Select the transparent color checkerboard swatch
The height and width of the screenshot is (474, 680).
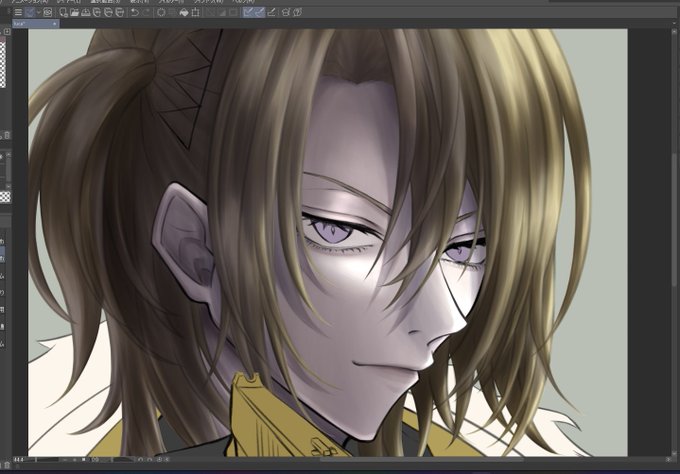[5, 197]
